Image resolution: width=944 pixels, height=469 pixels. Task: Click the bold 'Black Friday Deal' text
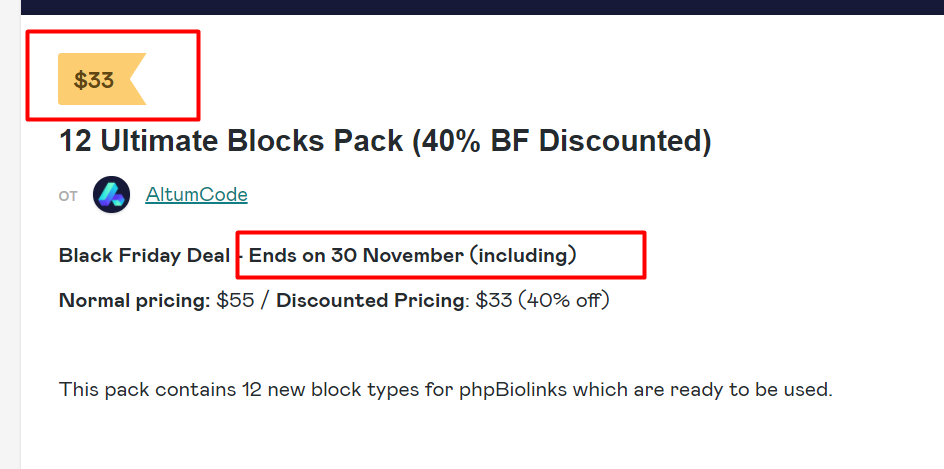click(x=144, y=255)
